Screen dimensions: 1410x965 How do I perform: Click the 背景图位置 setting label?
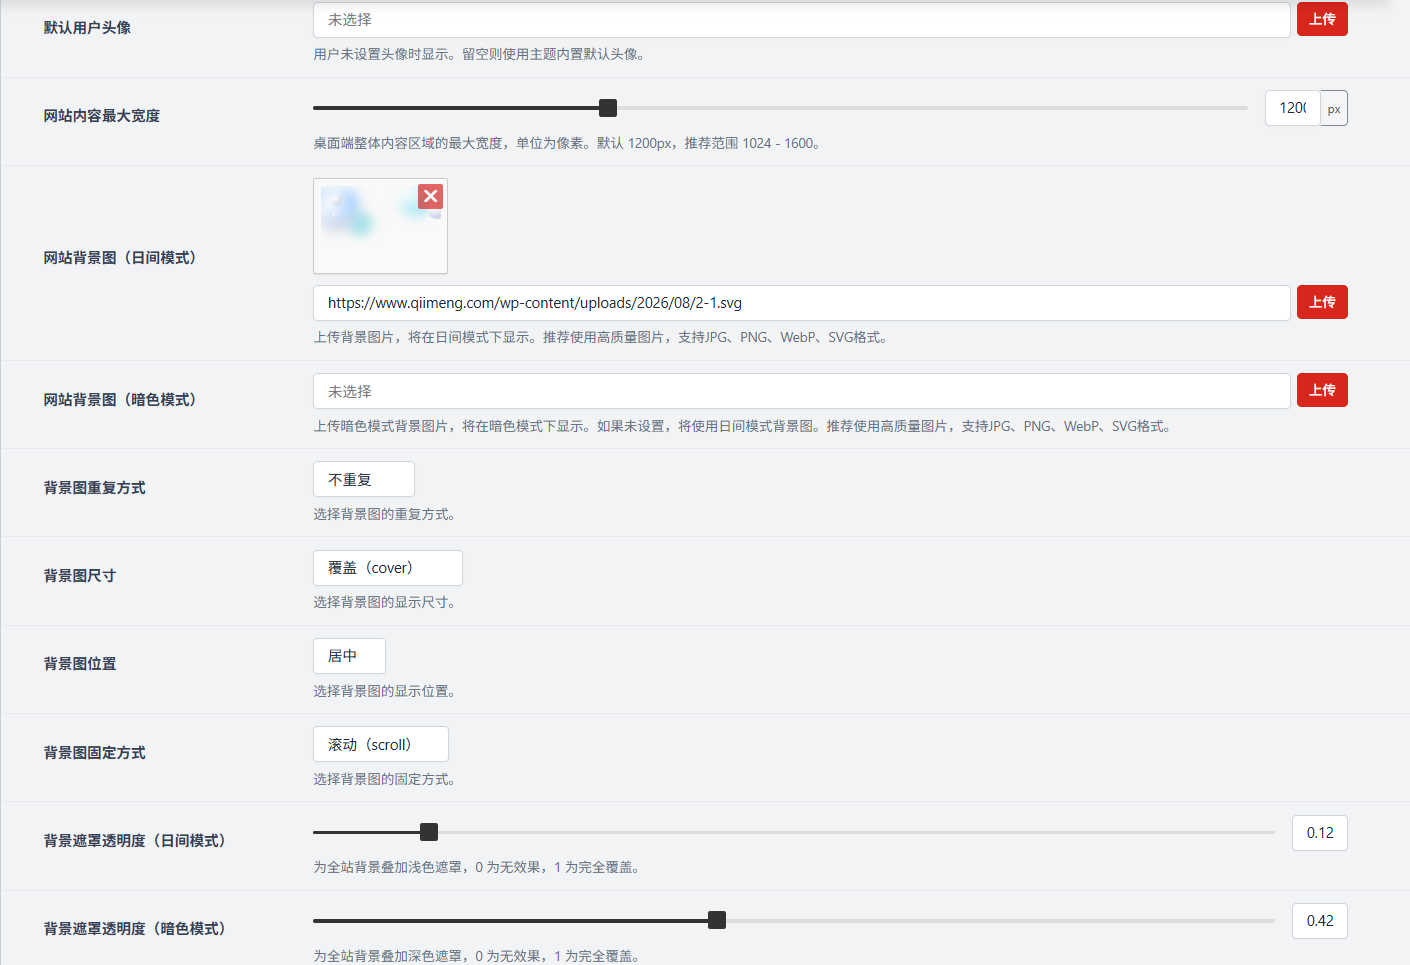(79, 663)
